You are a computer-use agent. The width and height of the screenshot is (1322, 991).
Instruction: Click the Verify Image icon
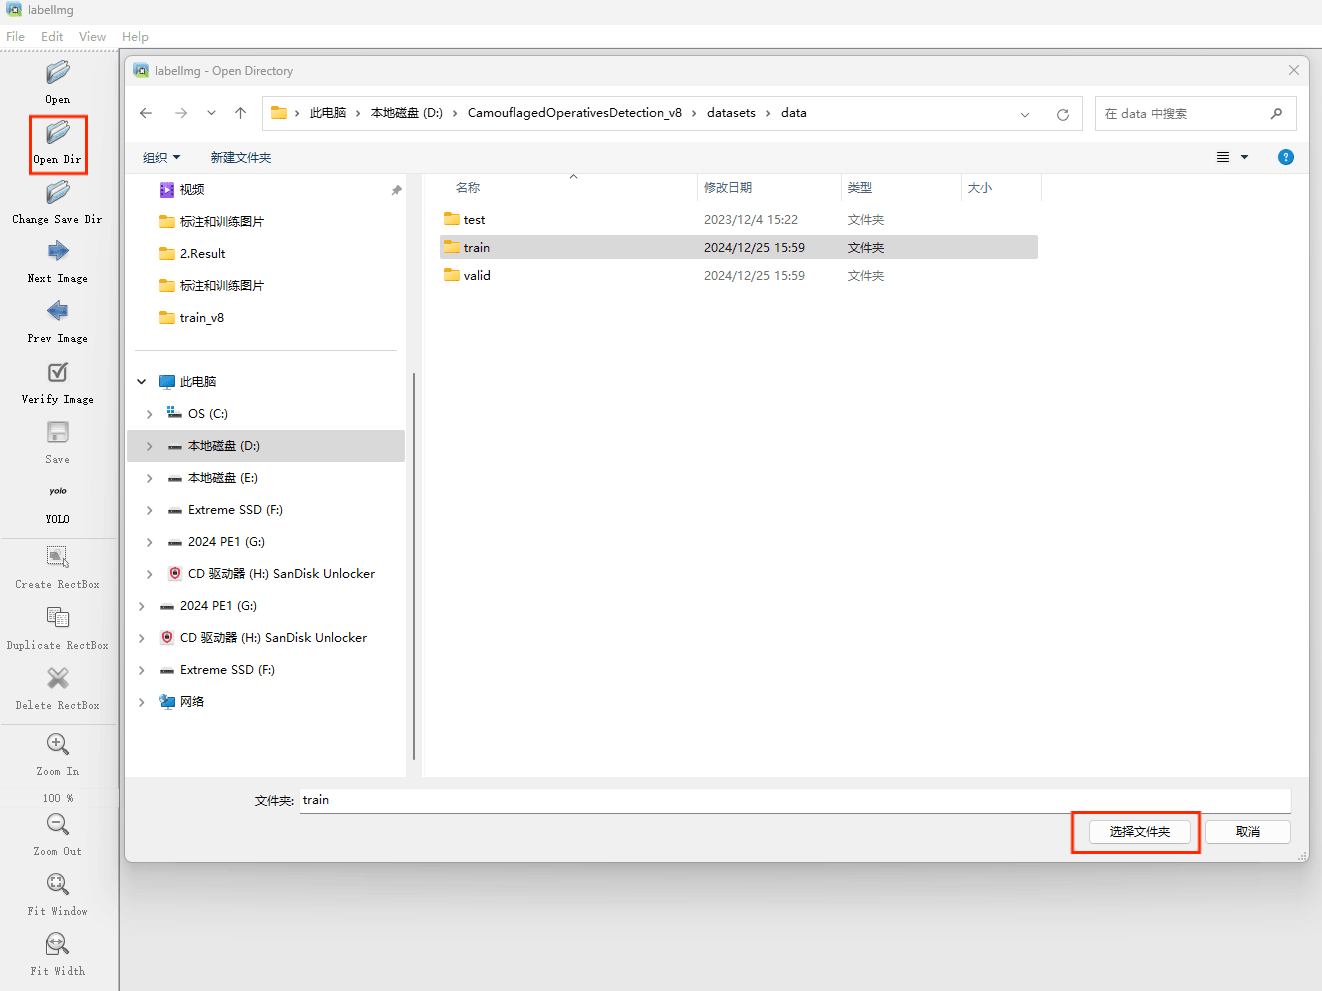click(58, 373)
